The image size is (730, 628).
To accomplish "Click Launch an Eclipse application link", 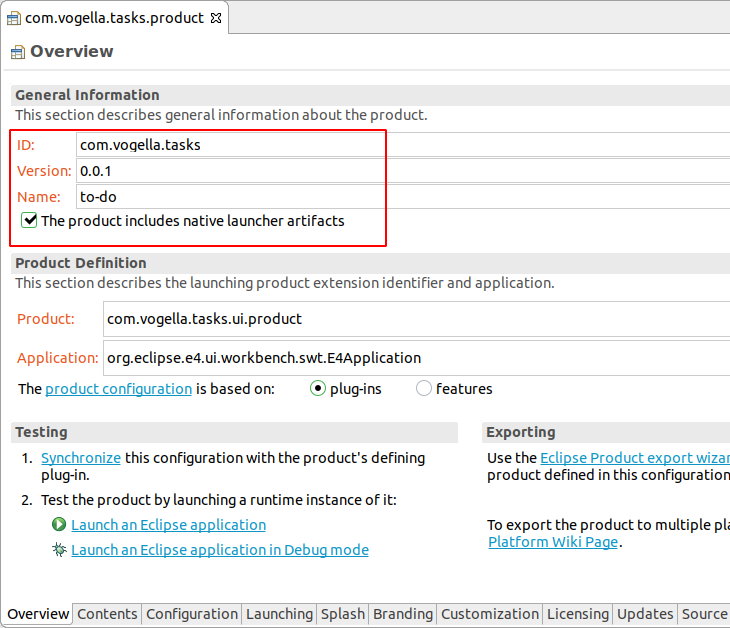I will tap(169, 525).
